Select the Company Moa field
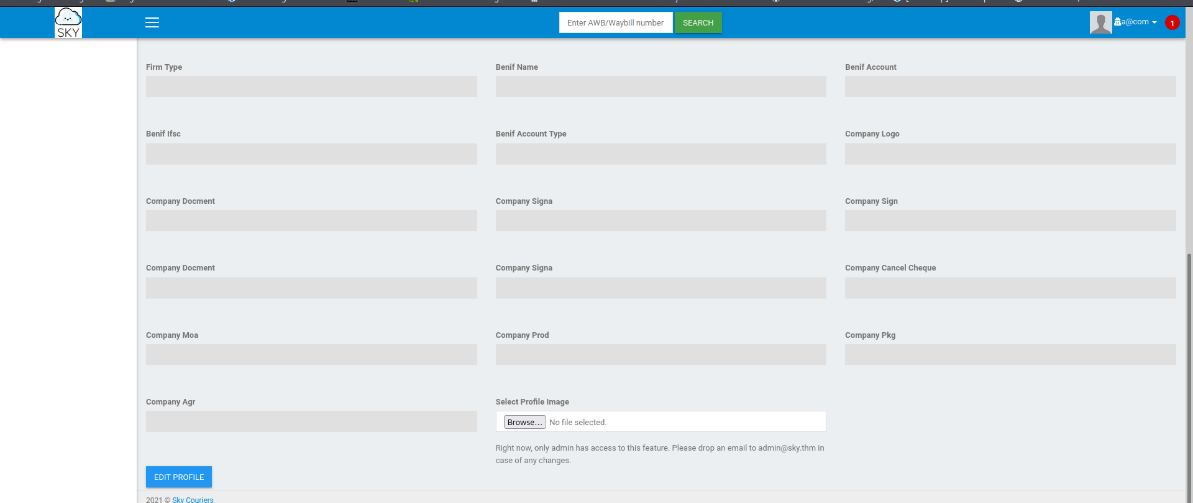The image size is (1193, 503). [311, 355]
